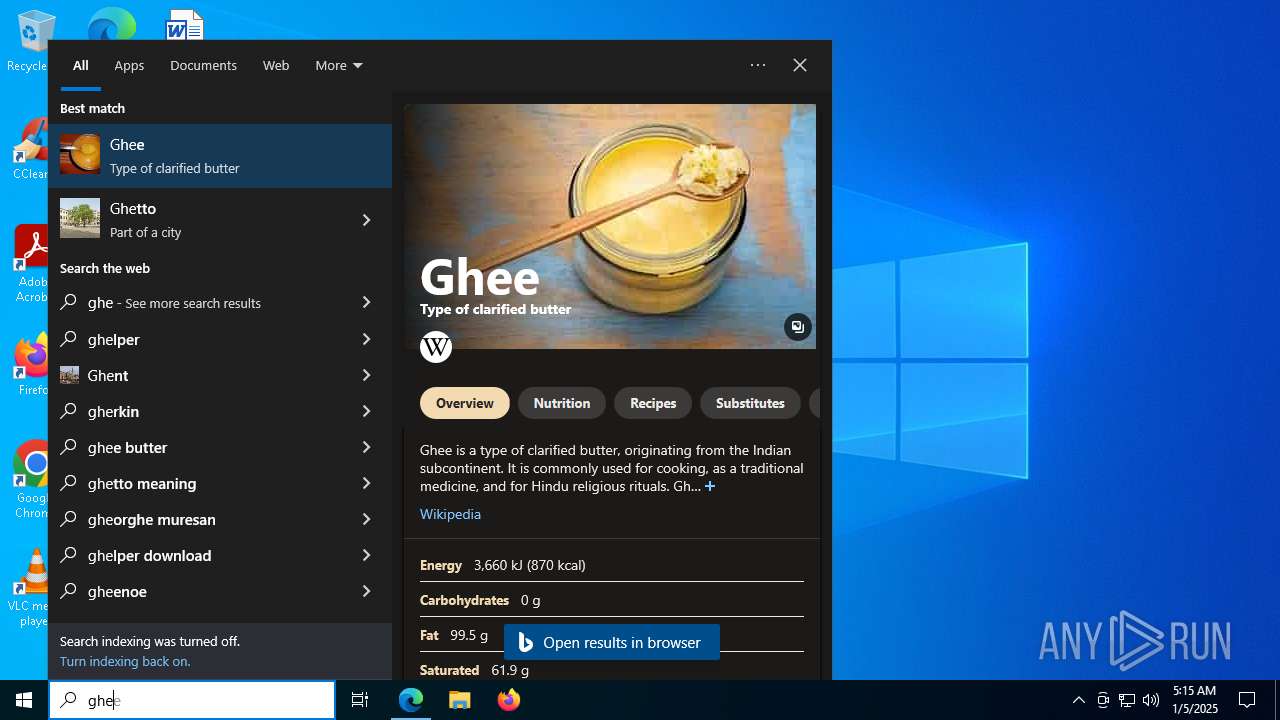Screen dimensions: 1280x720
Task: Switch to the Web filter tab
Action: point(276,65)
